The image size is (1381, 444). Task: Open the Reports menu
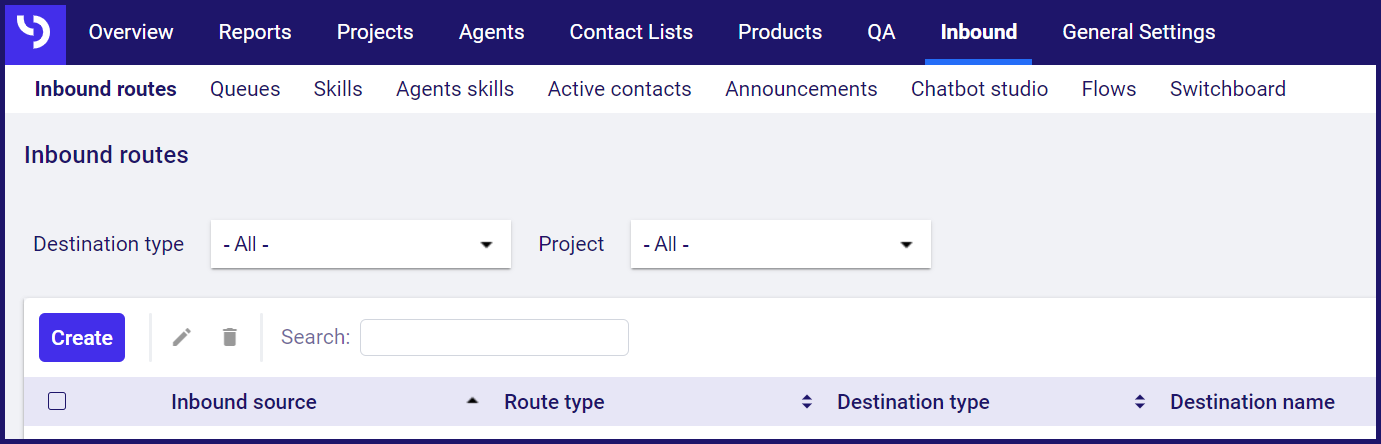(255, 32)
